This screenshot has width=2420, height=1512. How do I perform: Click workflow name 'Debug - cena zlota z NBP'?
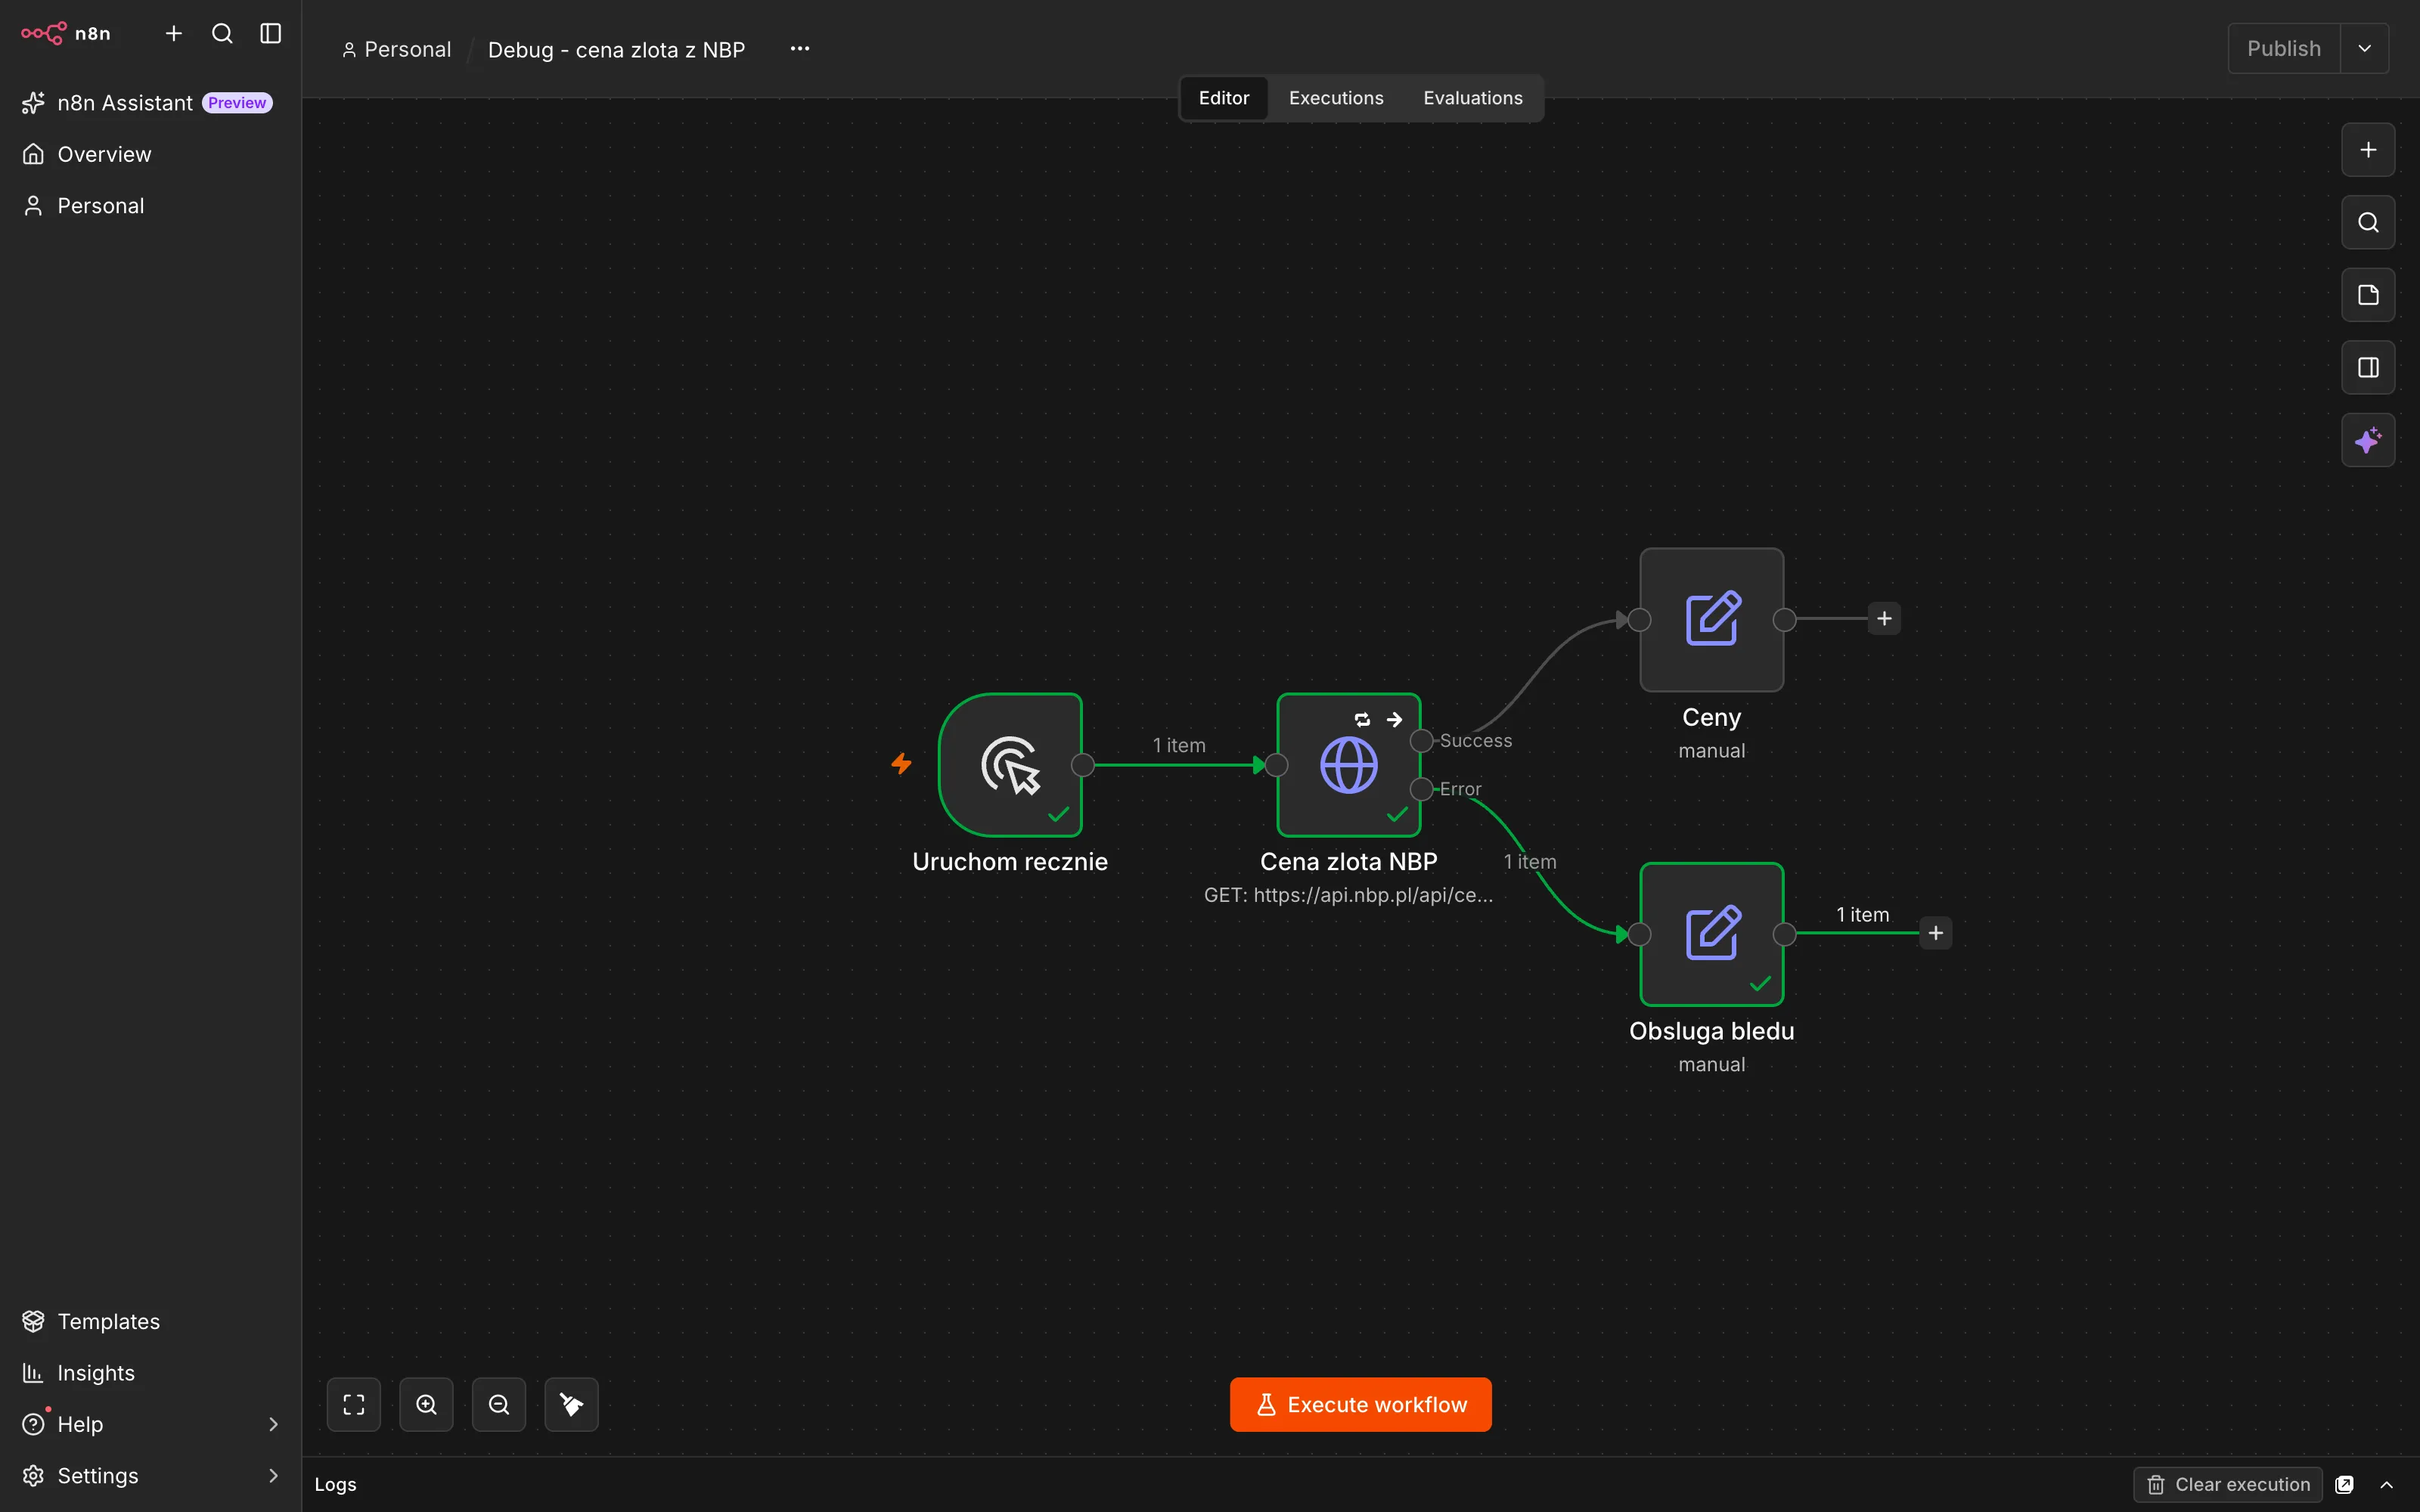pos(616,49)
